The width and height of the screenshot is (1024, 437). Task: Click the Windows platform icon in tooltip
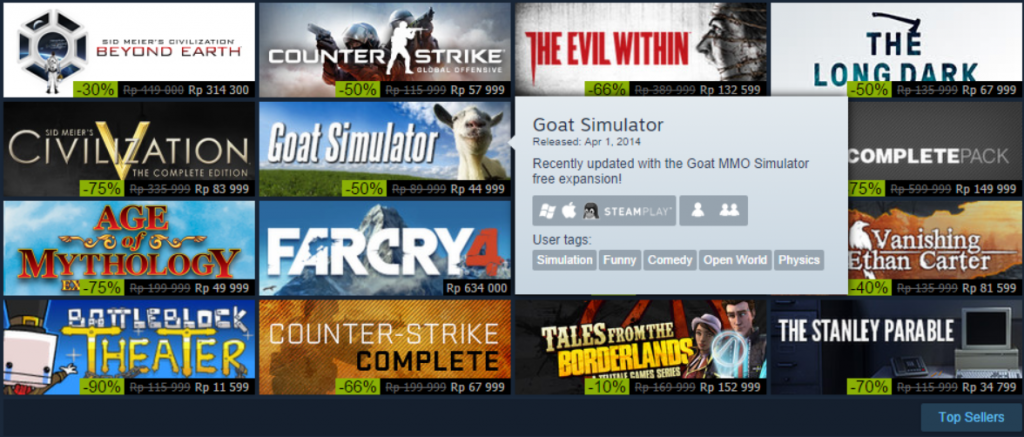click(x=547, y=211)
